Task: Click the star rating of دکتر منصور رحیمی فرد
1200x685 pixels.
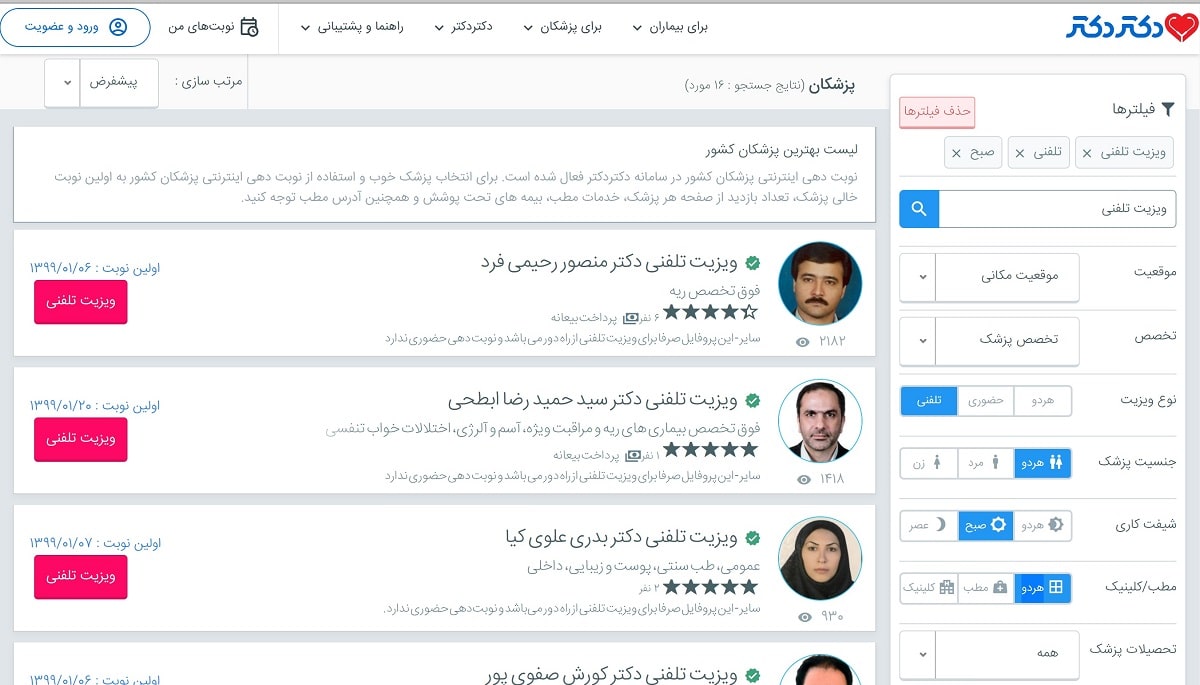Action: pos(711,313)
